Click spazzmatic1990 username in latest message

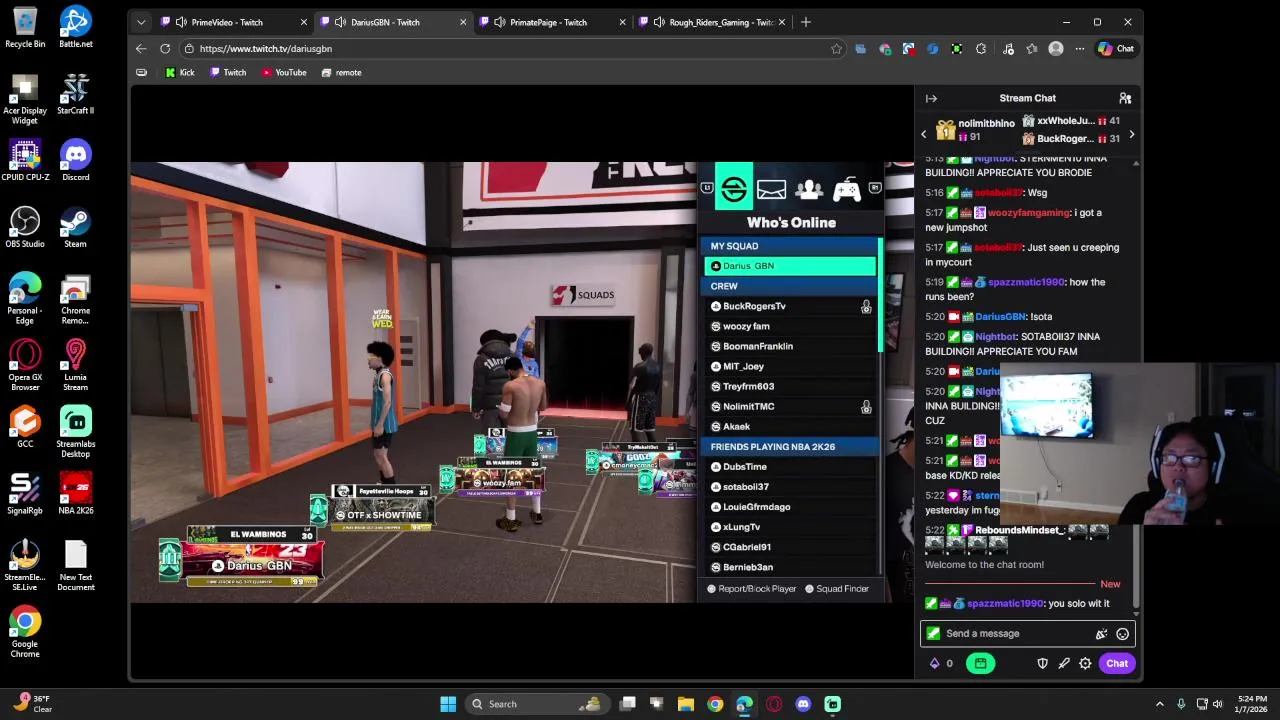coord(1005,604)
